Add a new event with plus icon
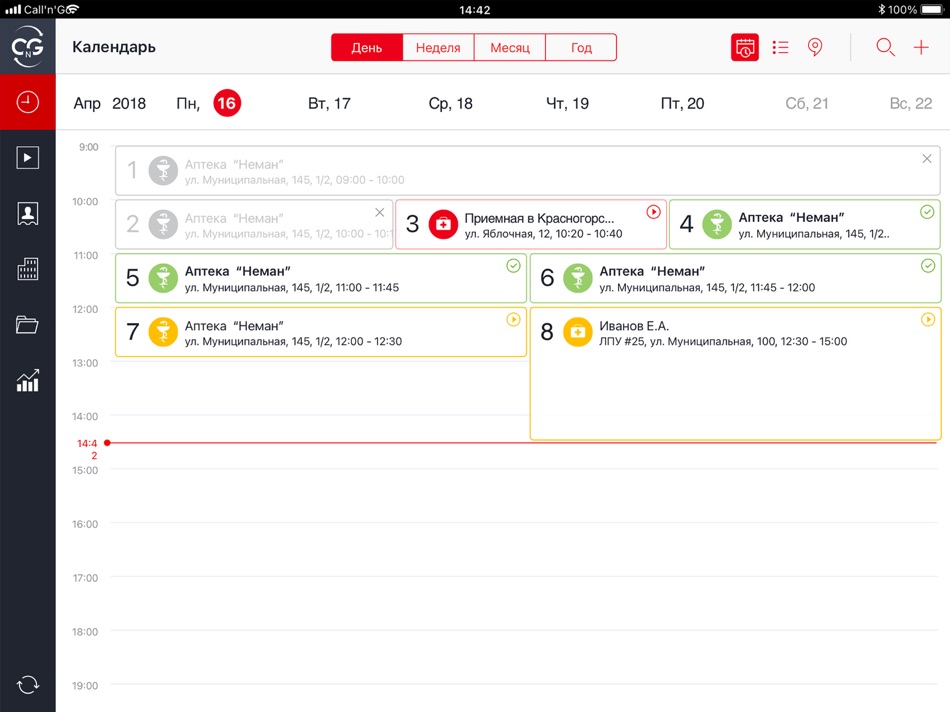Screen dimensions: 950x712 click(921, 47)
